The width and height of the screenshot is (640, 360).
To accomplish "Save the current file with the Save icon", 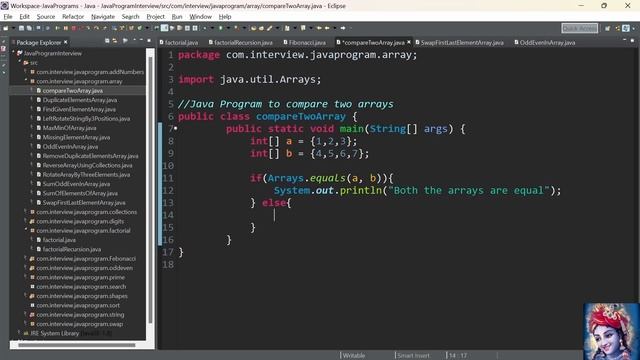I will point(21,28).
